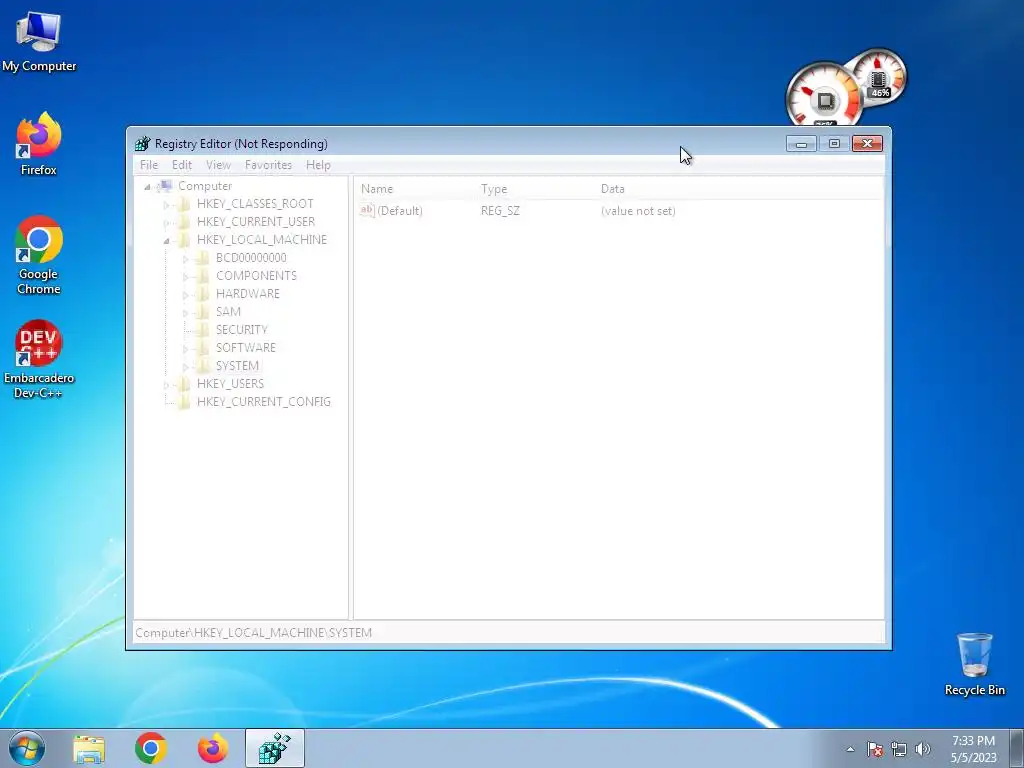Viewport: 1024px width, 768px height.
Task: Open the Favorites menu
Action: 268,165
